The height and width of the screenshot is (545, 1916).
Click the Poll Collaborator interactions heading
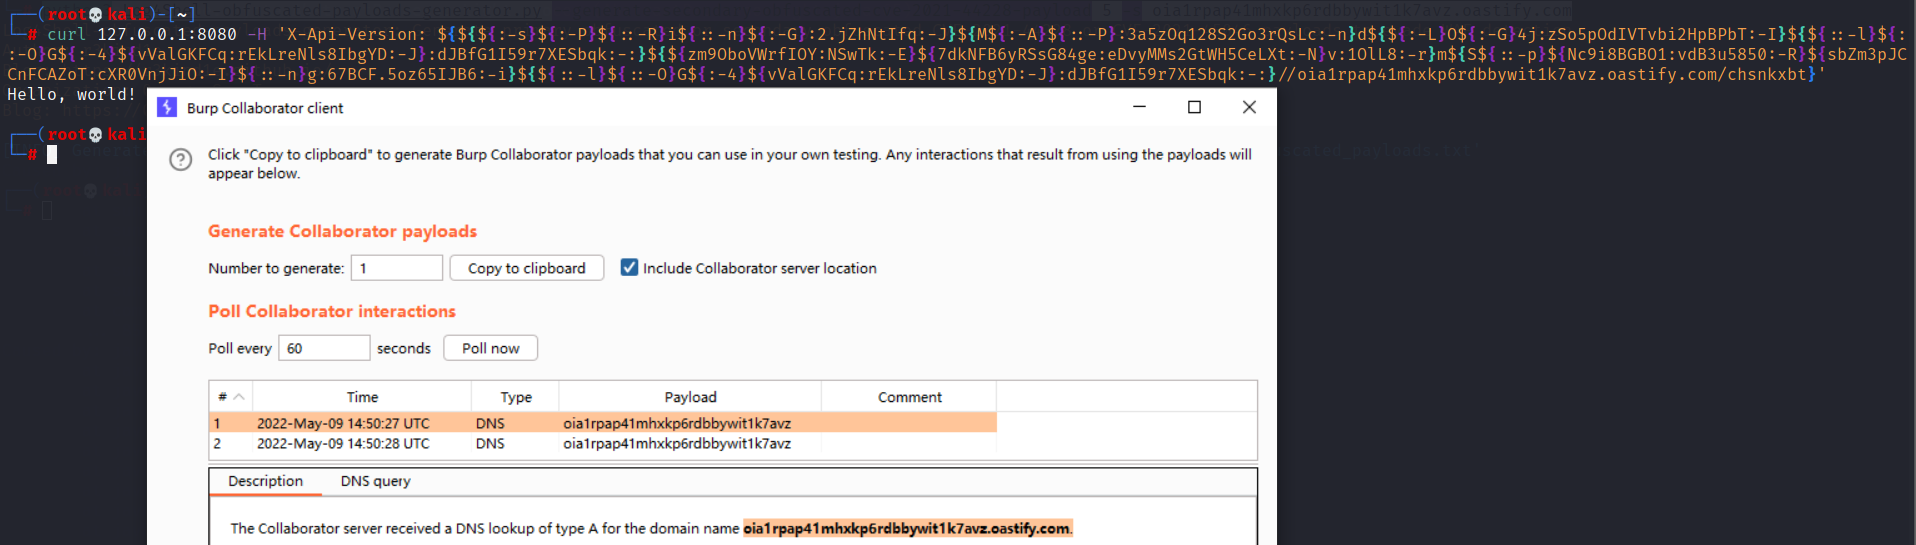click(332, 311)
